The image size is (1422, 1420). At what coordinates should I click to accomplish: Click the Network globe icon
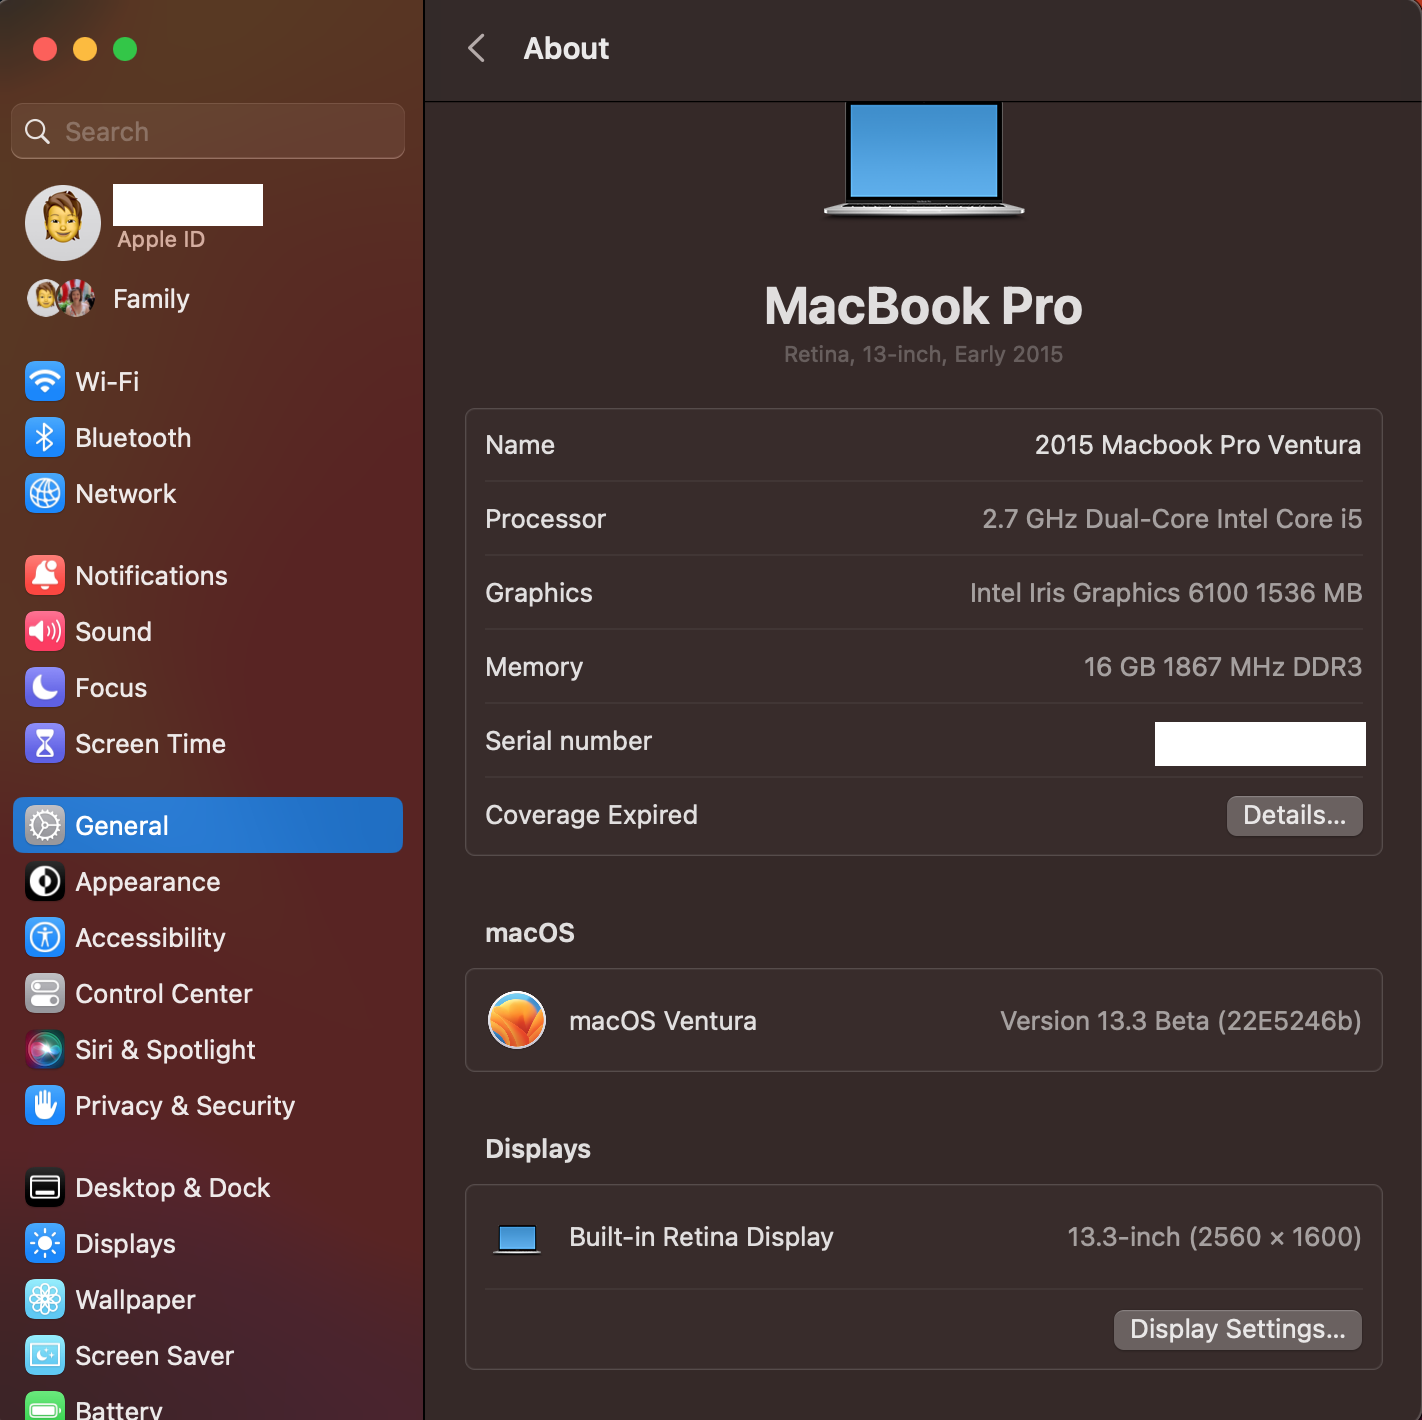(45, 494)
